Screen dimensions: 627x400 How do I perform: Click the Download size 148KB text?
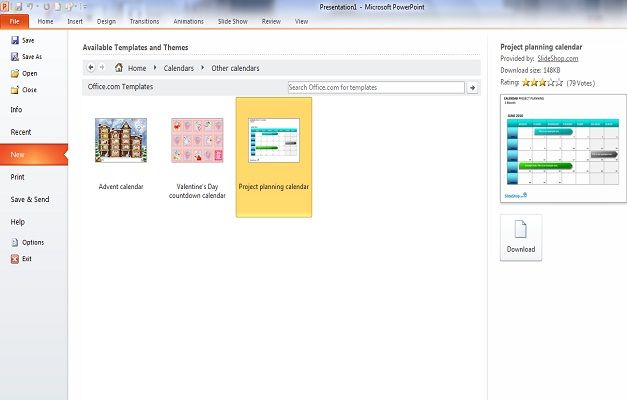click(530, 70)
